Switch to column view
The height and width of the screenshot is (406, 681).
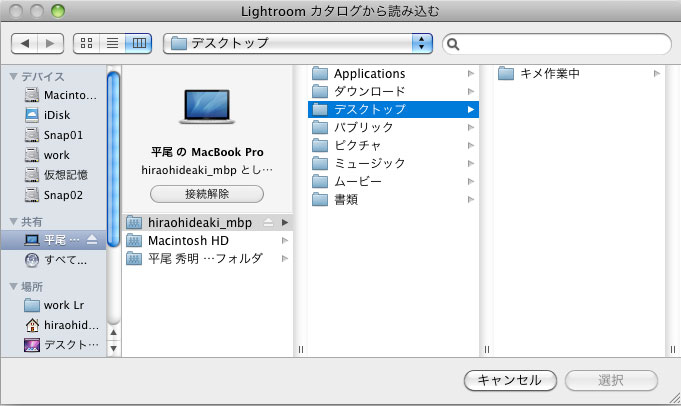pos(139,43)
